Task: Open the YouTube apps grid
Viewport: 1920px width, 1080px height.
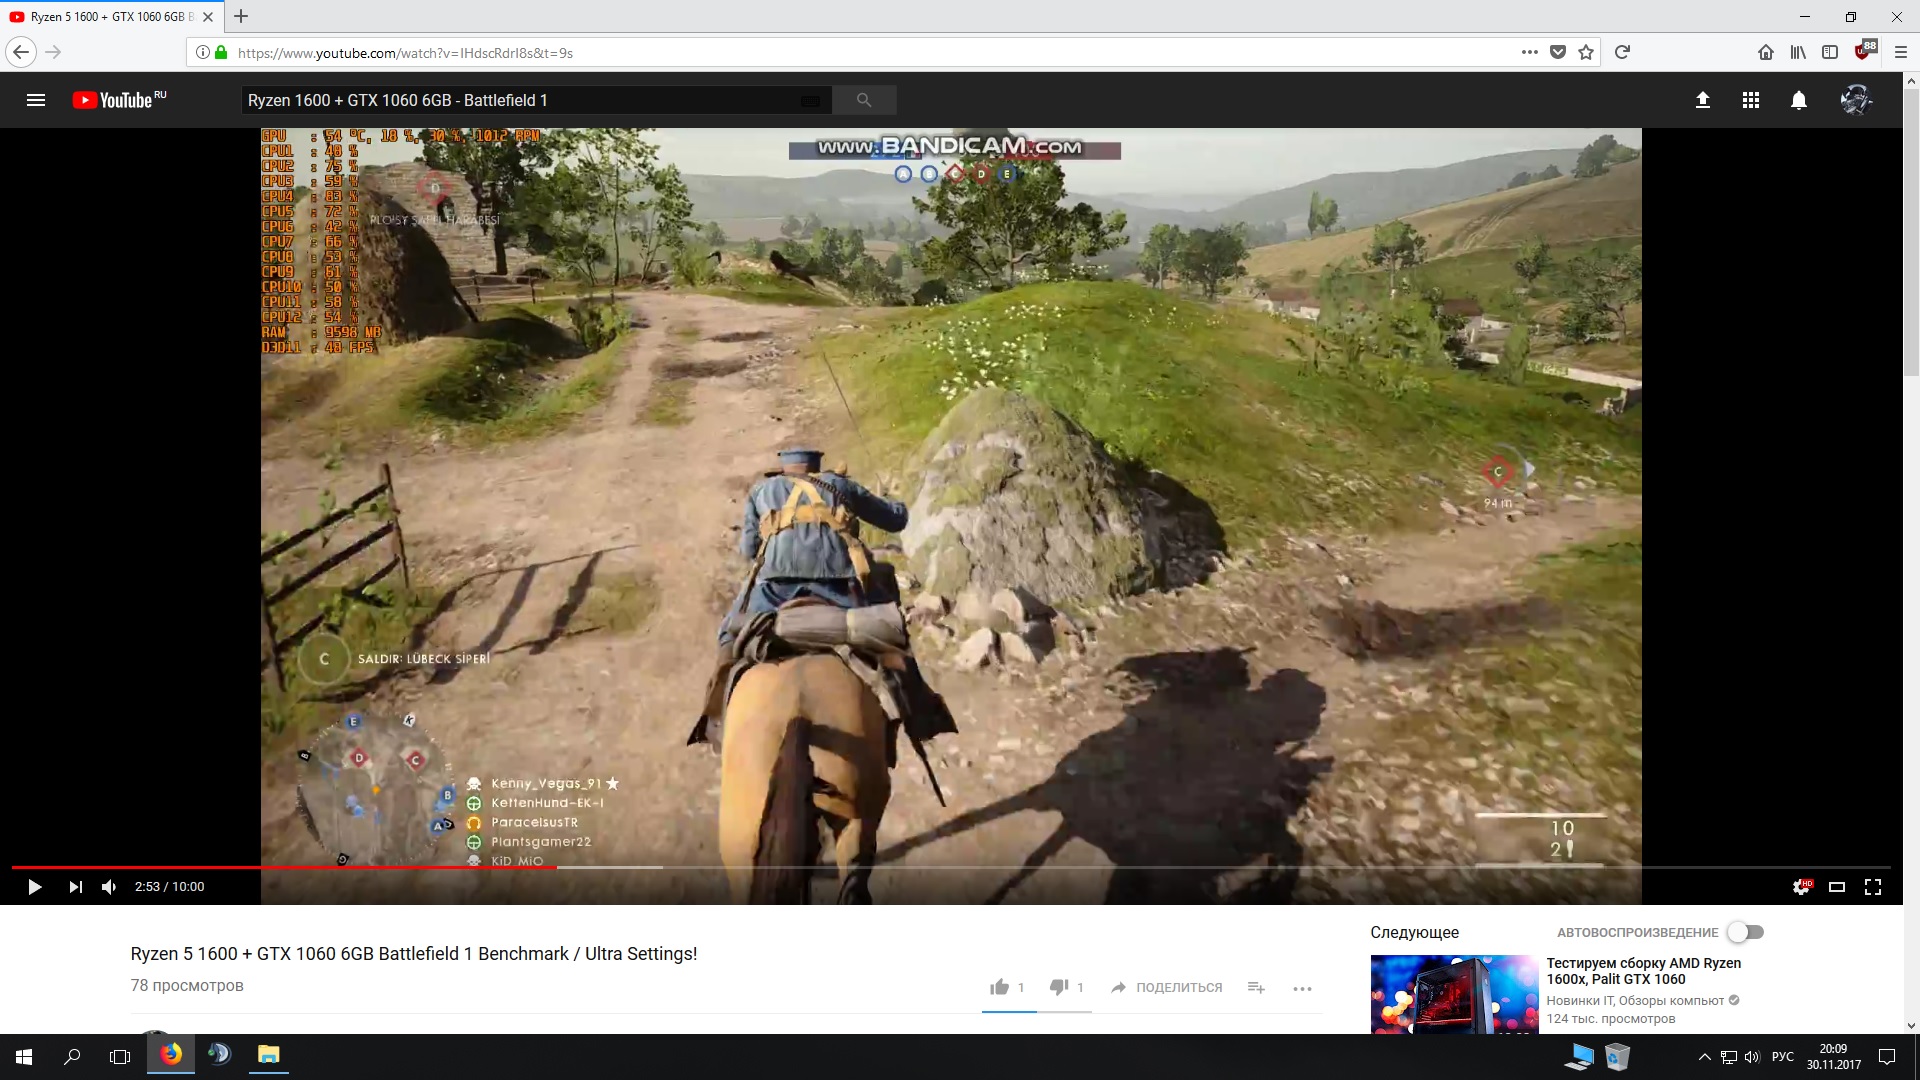Action: point(1750,100)
